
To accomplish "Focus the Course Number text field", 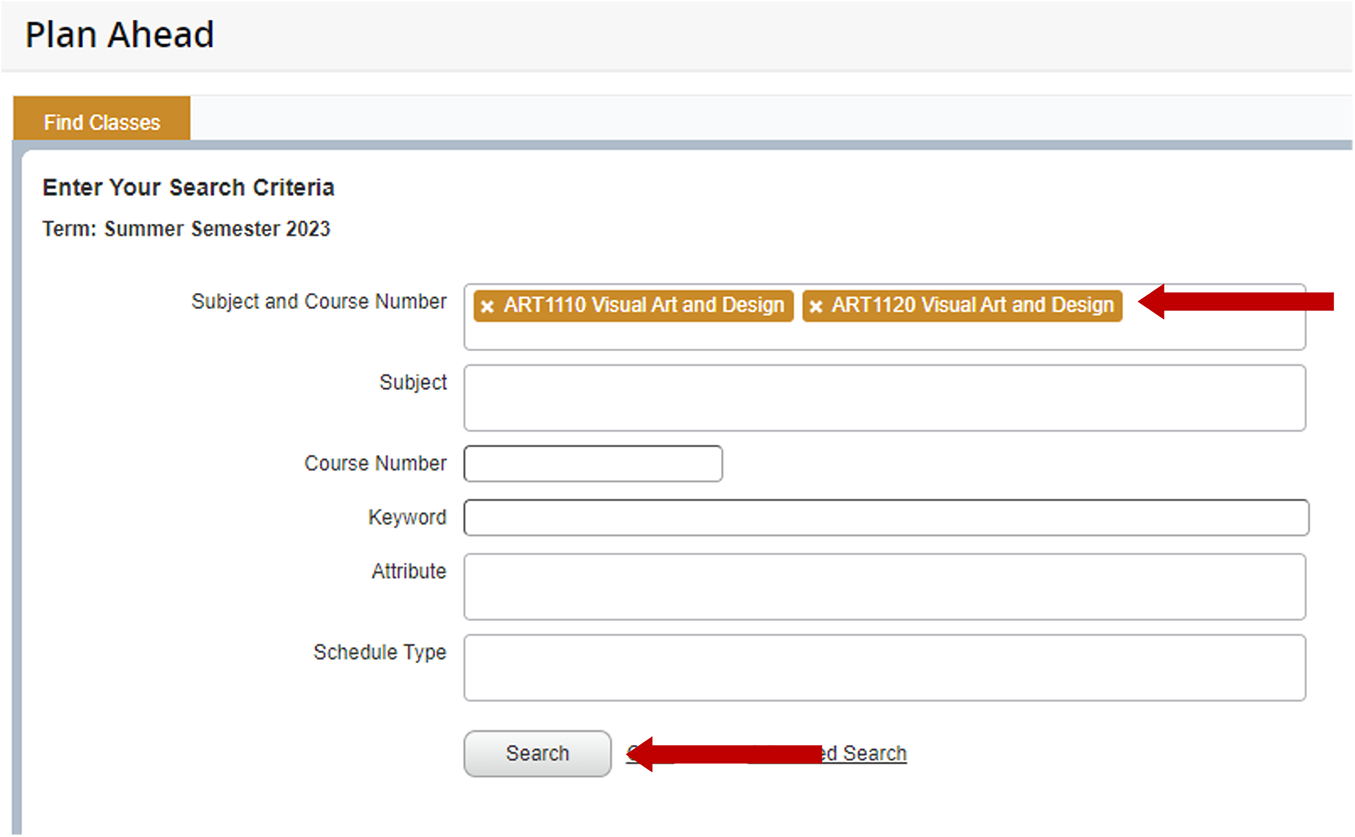I will click(x=593, y=464).
